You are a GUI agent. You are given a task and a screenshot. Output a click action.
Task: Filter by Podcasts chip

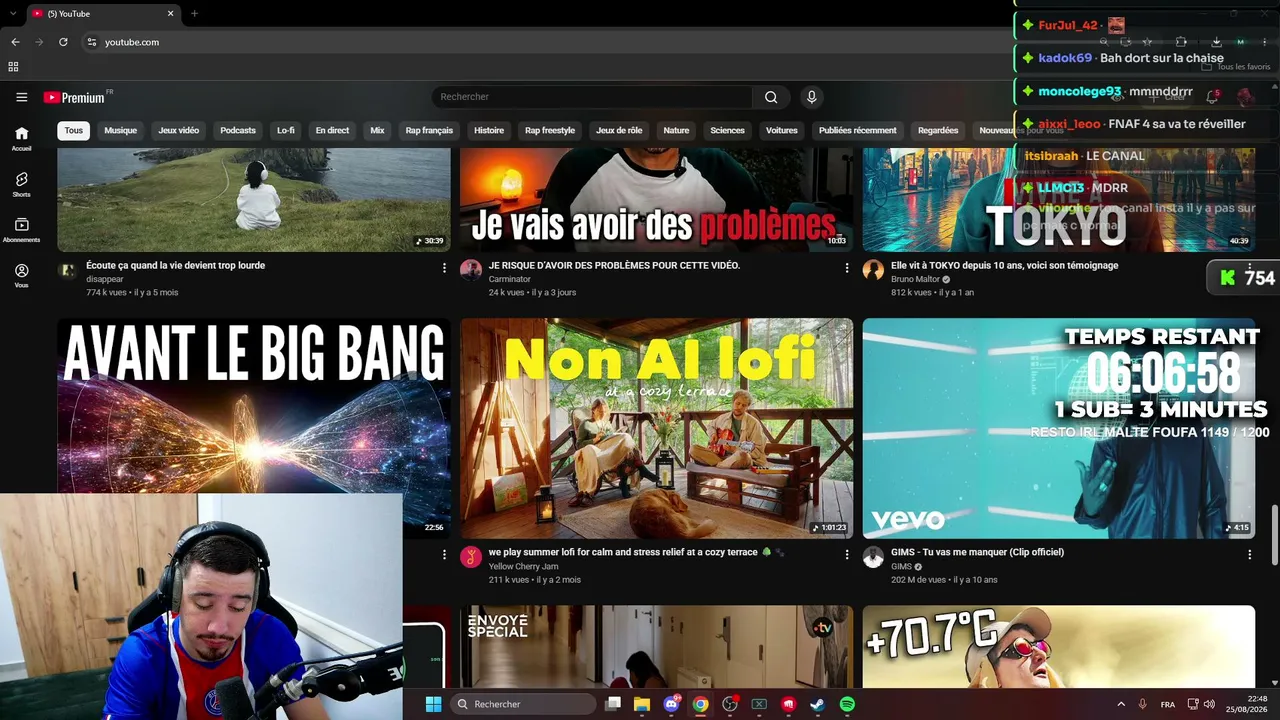pos(238,130)
